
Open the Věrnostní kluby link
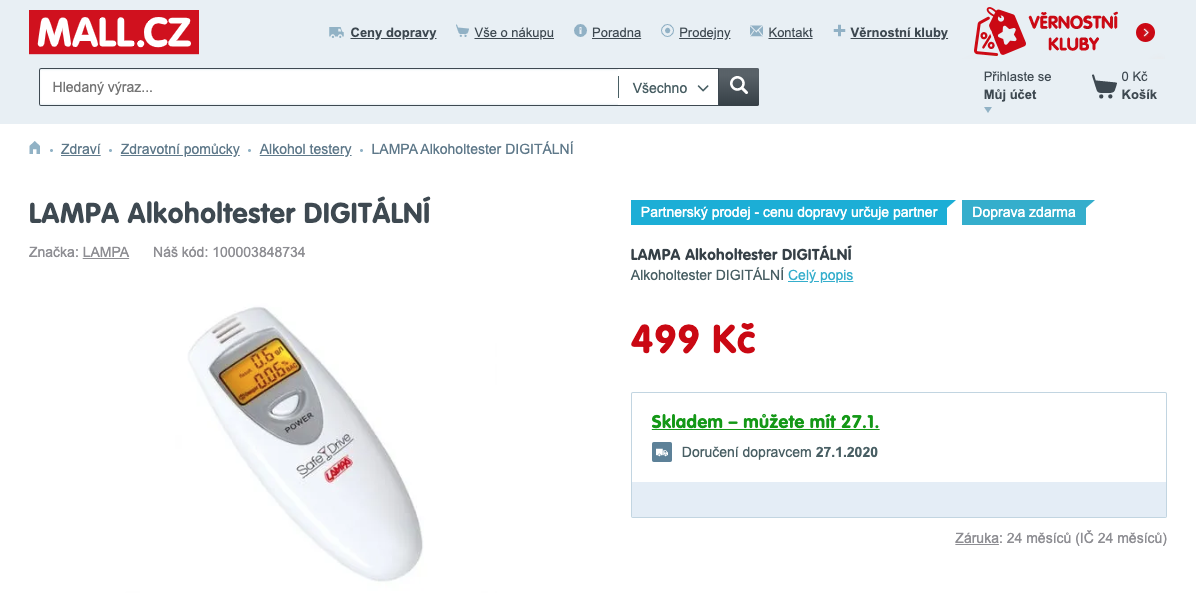click(899, 33)
